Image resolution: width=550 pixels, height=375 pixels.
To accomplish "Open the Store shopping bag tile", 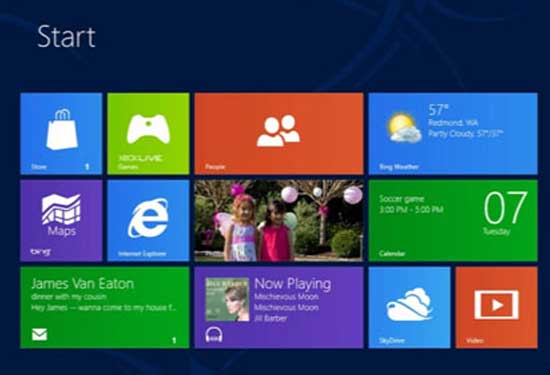I will 61,133.
